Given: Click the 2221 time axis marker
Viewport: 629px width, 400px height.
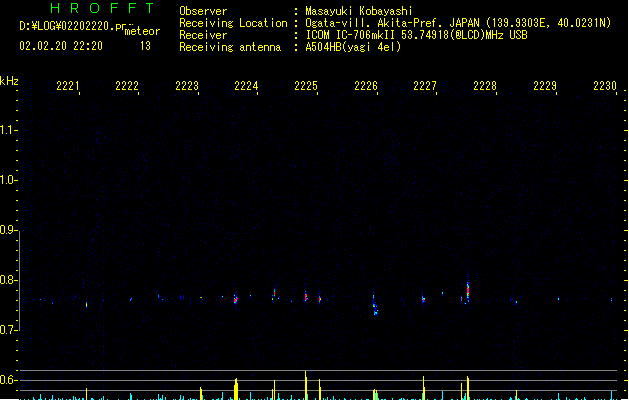Looking at the screenshot, I should pos(67,86).
